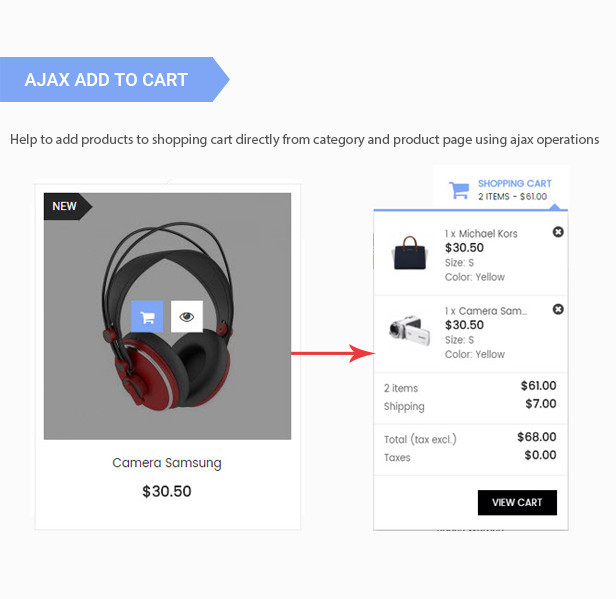Remove Michael Kors item from cart
Viewport: 616px width, 599px height.
click(558, 232)
